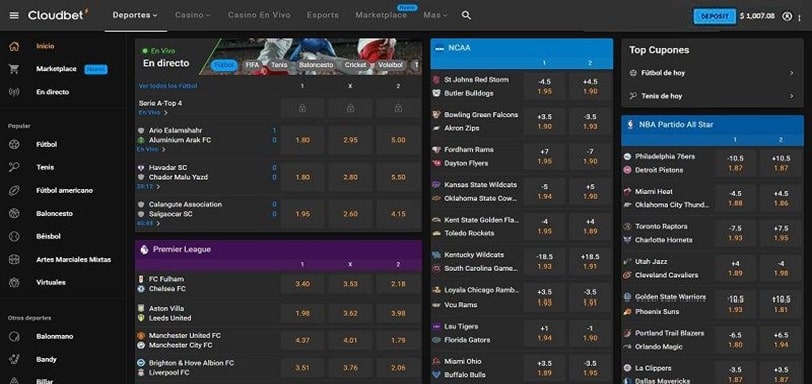Open Casino En Vivo section
The width and height of the screenshot is (812, 384).
click(259, 16)
